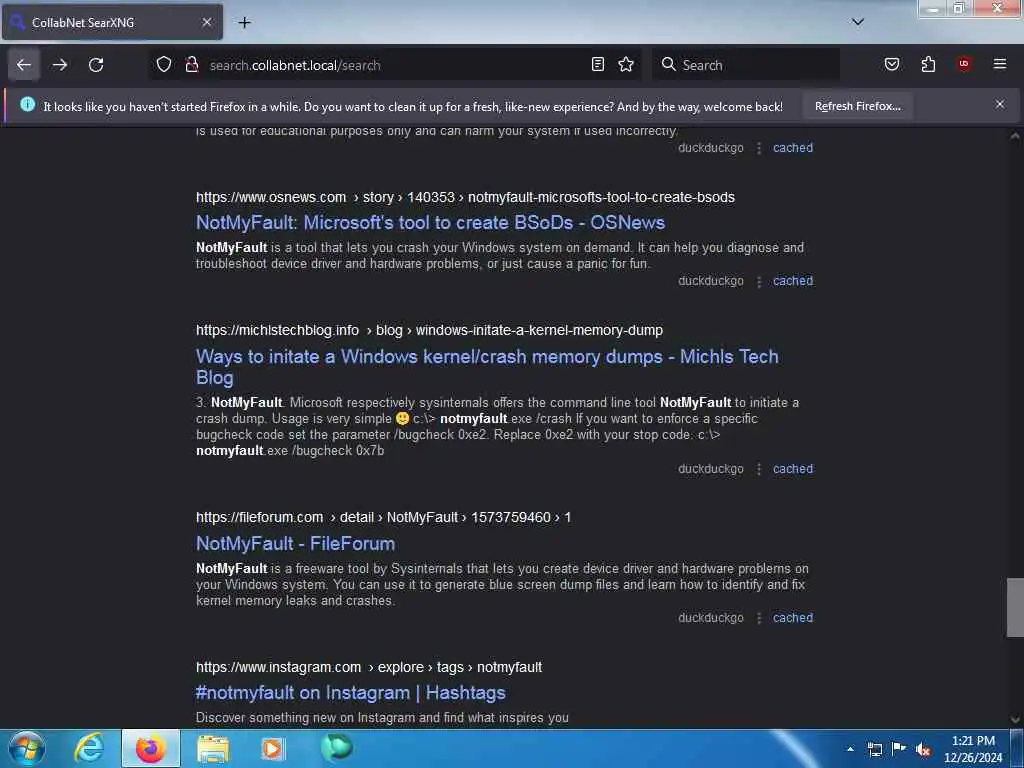The width and height of the screenshot is (1024, 768).
Task: Open the Action Center flag icon
Action: coord(899,748)
